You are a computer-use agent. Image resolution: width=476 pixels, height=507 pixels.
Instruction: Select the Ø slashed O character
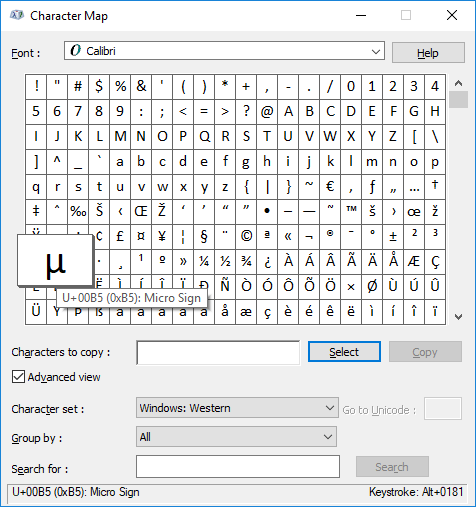[x=372, y=286]
